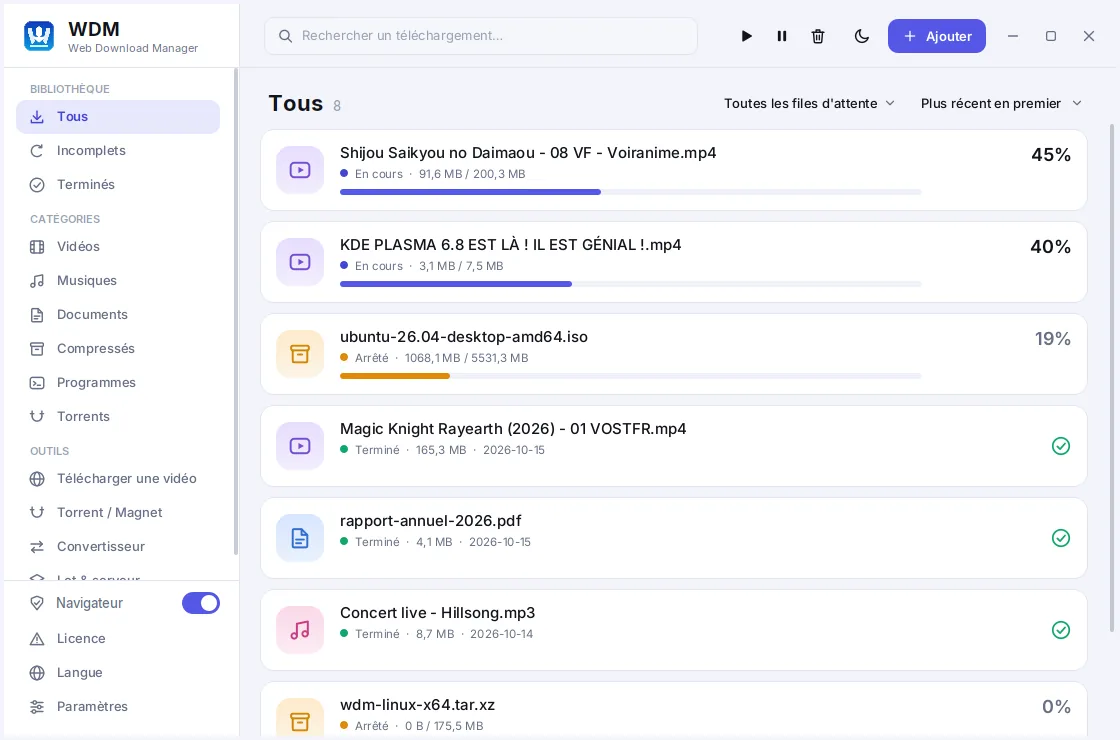
Task: Open the Musiques category
Action: pos(118,281)
